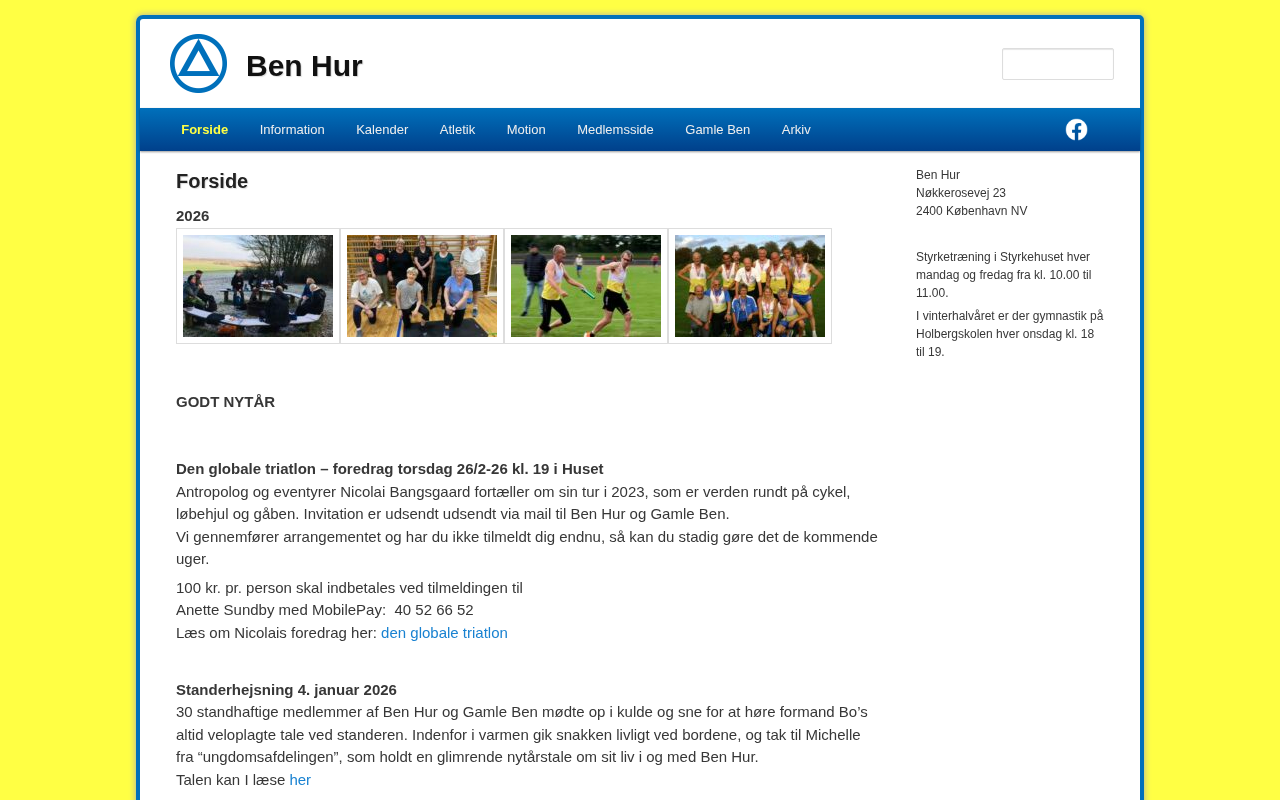
Task: Open the Arkiv menu
Action: coord(796,130)
